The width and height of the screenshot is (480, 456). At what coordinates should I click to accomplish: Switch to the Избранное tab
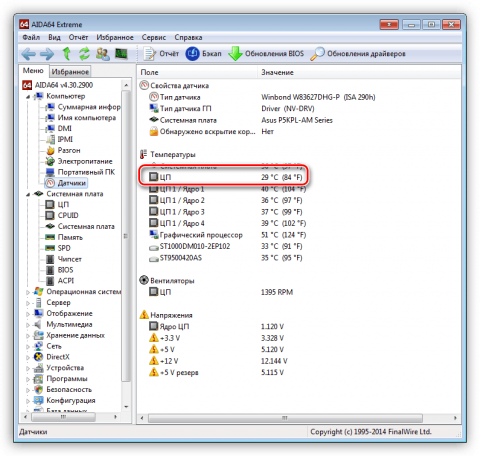(70, 72)
